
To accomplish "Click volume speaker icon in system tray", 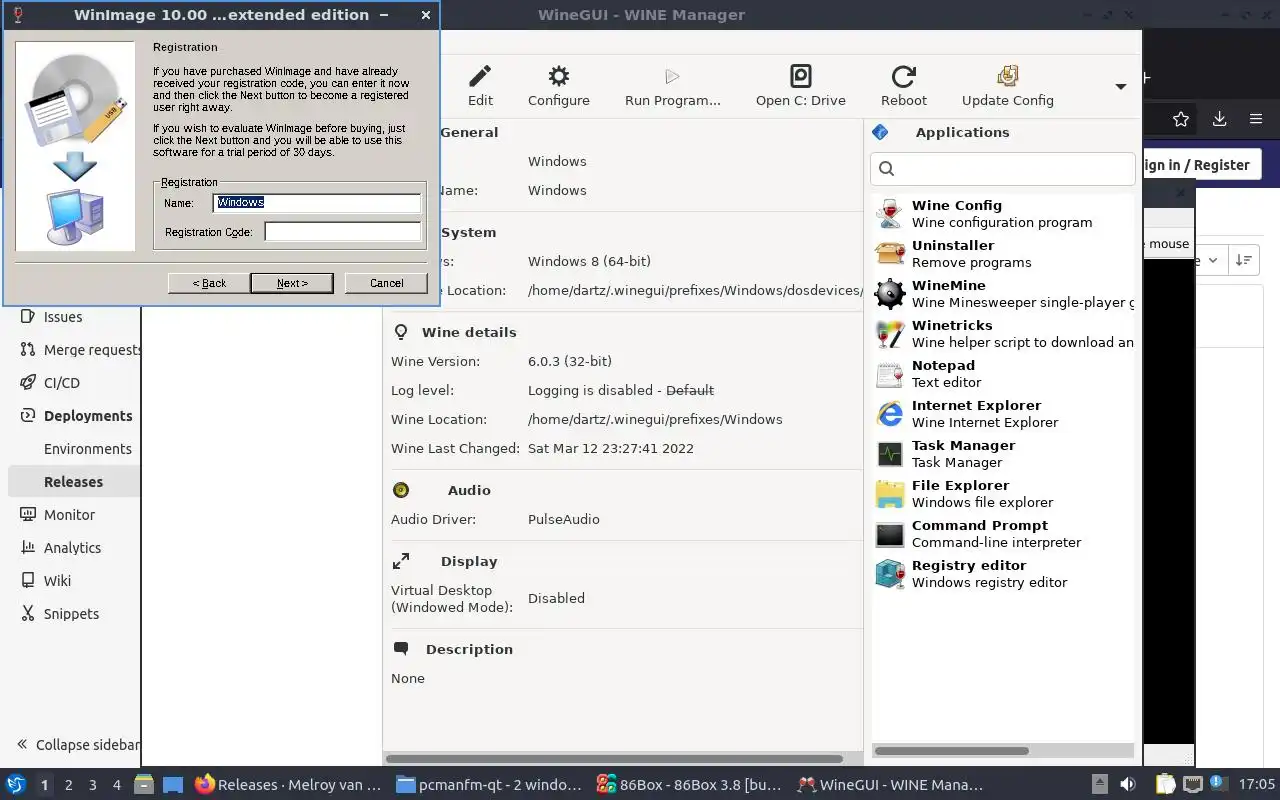I will pyautogui.click(x=1128, y=785).
